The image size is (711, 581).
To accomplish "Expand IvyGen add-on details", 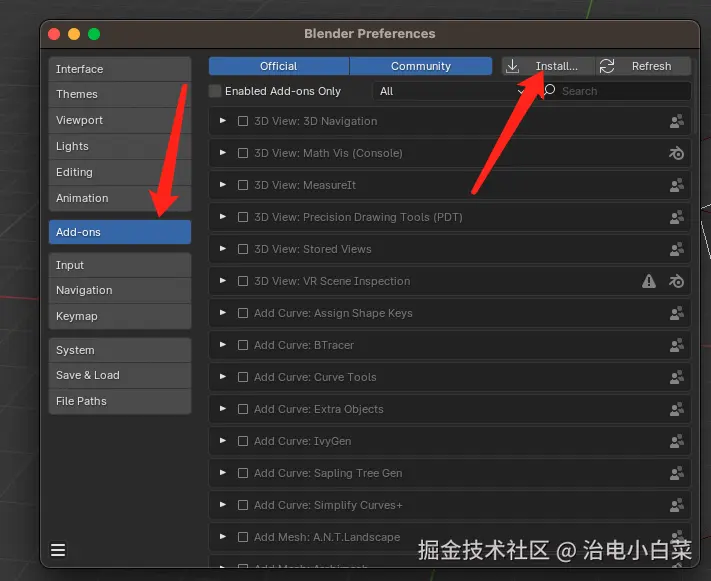I will pyautogui.click(x=223, y=440).
